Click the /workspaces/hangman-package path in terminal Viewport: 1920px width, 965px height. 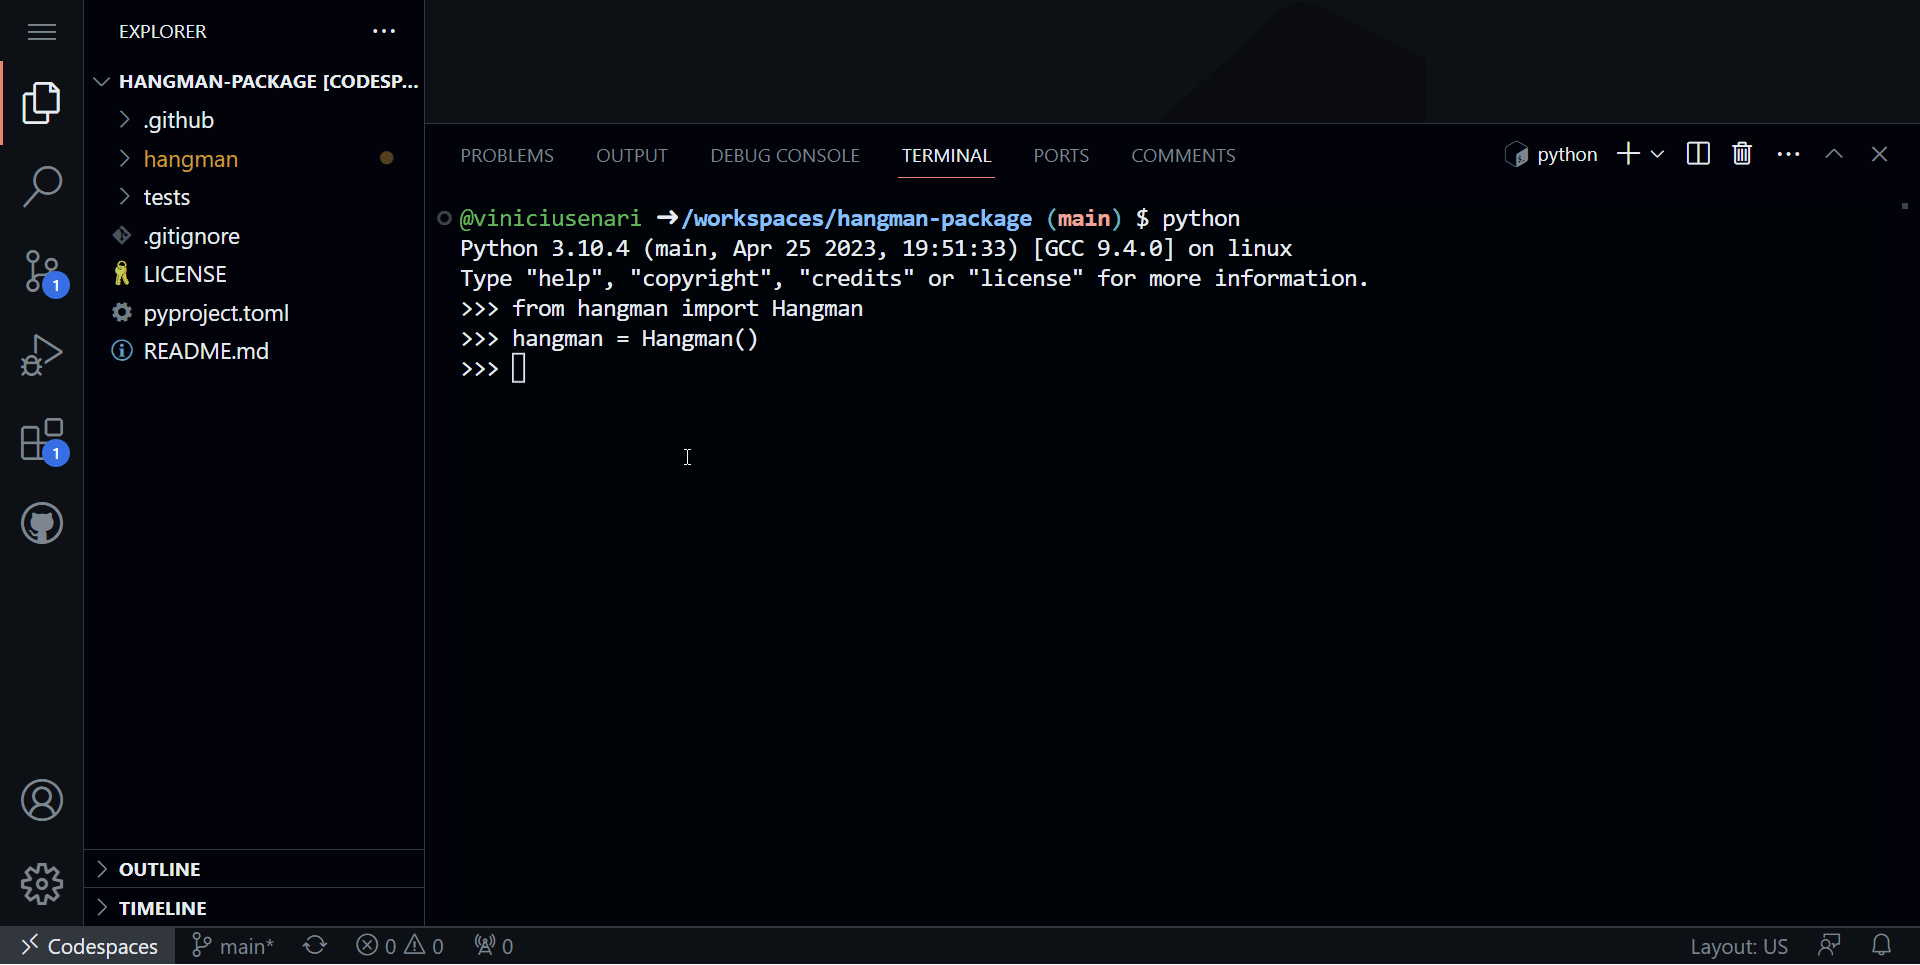[856, 218]
